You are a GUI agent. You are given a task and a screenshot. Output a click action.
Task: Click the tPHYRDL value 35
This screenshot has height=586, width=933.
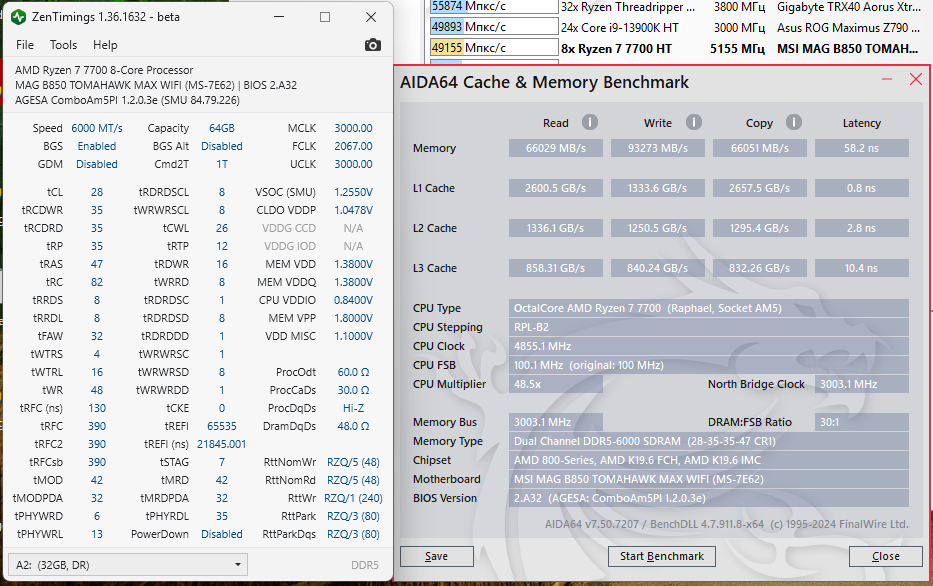pyautogui.click(x=221, y=516)
